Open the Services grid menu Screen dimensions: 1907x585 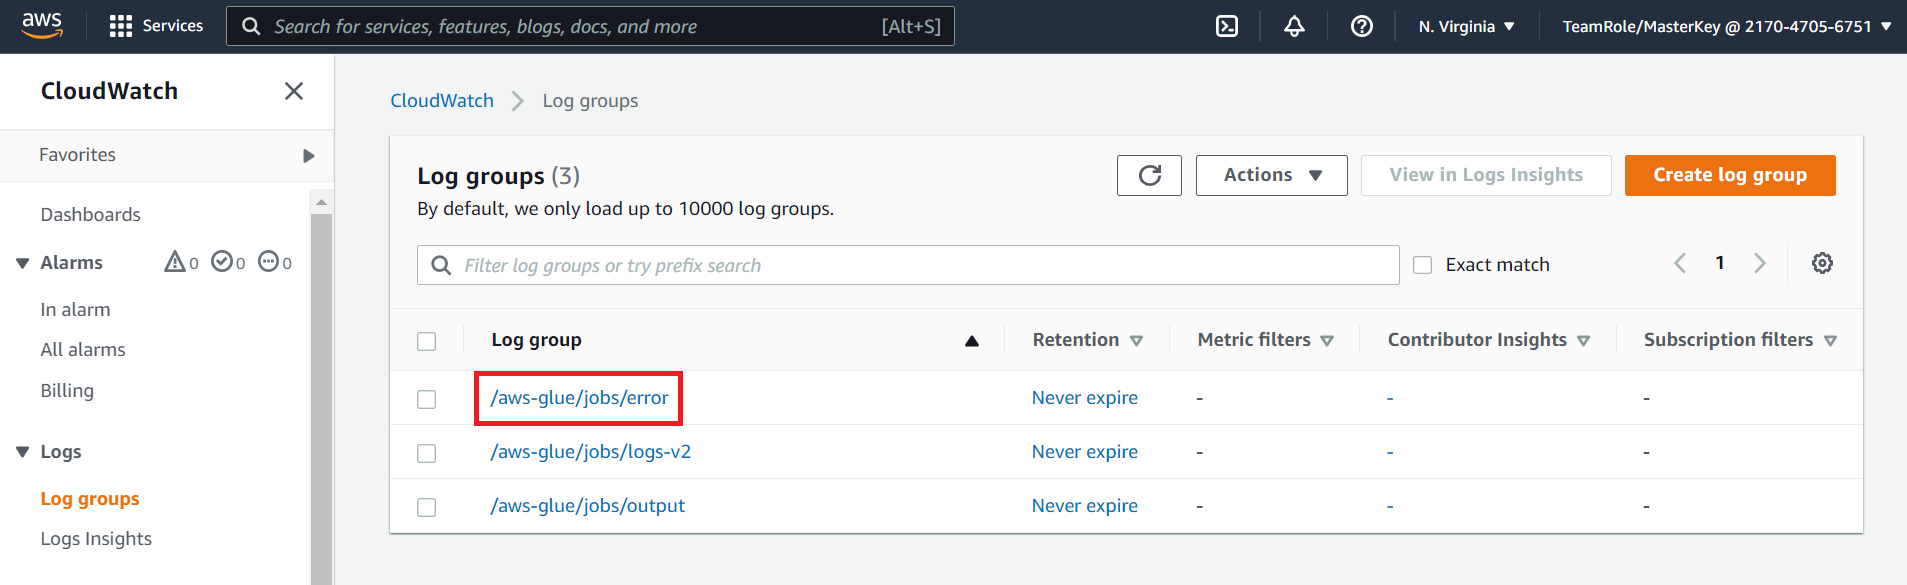pyautogui.click(x=156, y=26)
